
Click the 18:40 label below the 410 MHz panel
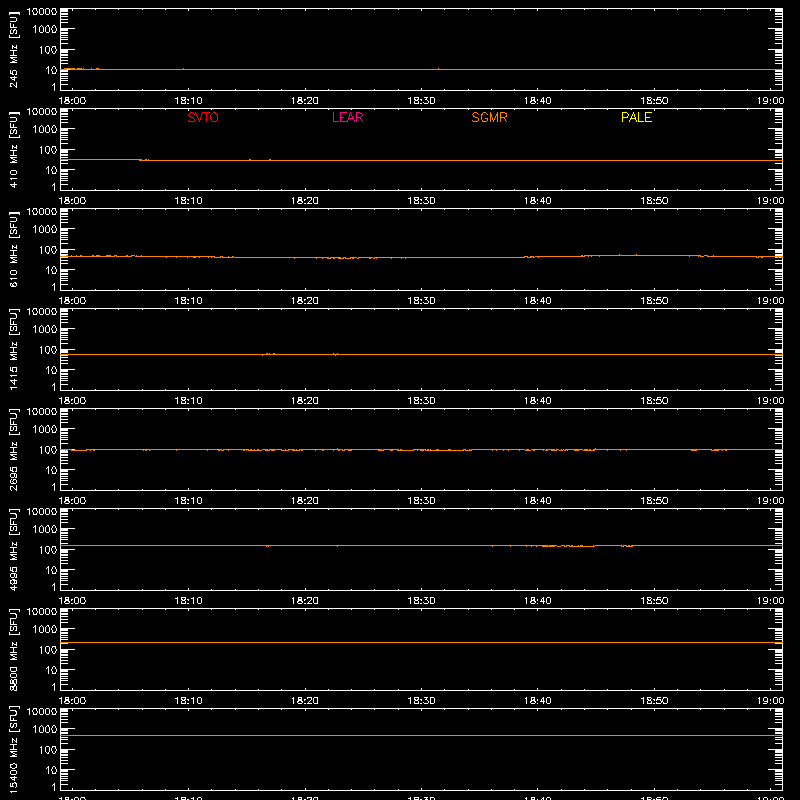[537, 201]
